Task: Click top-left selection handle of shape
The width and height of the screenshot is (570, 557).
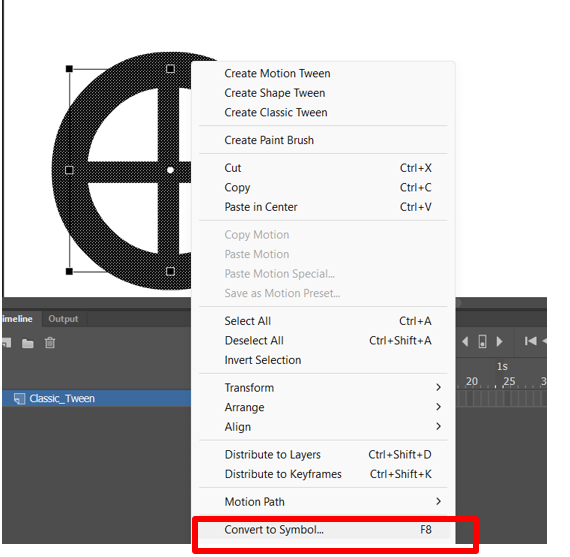Action: (x=69, y=69)
